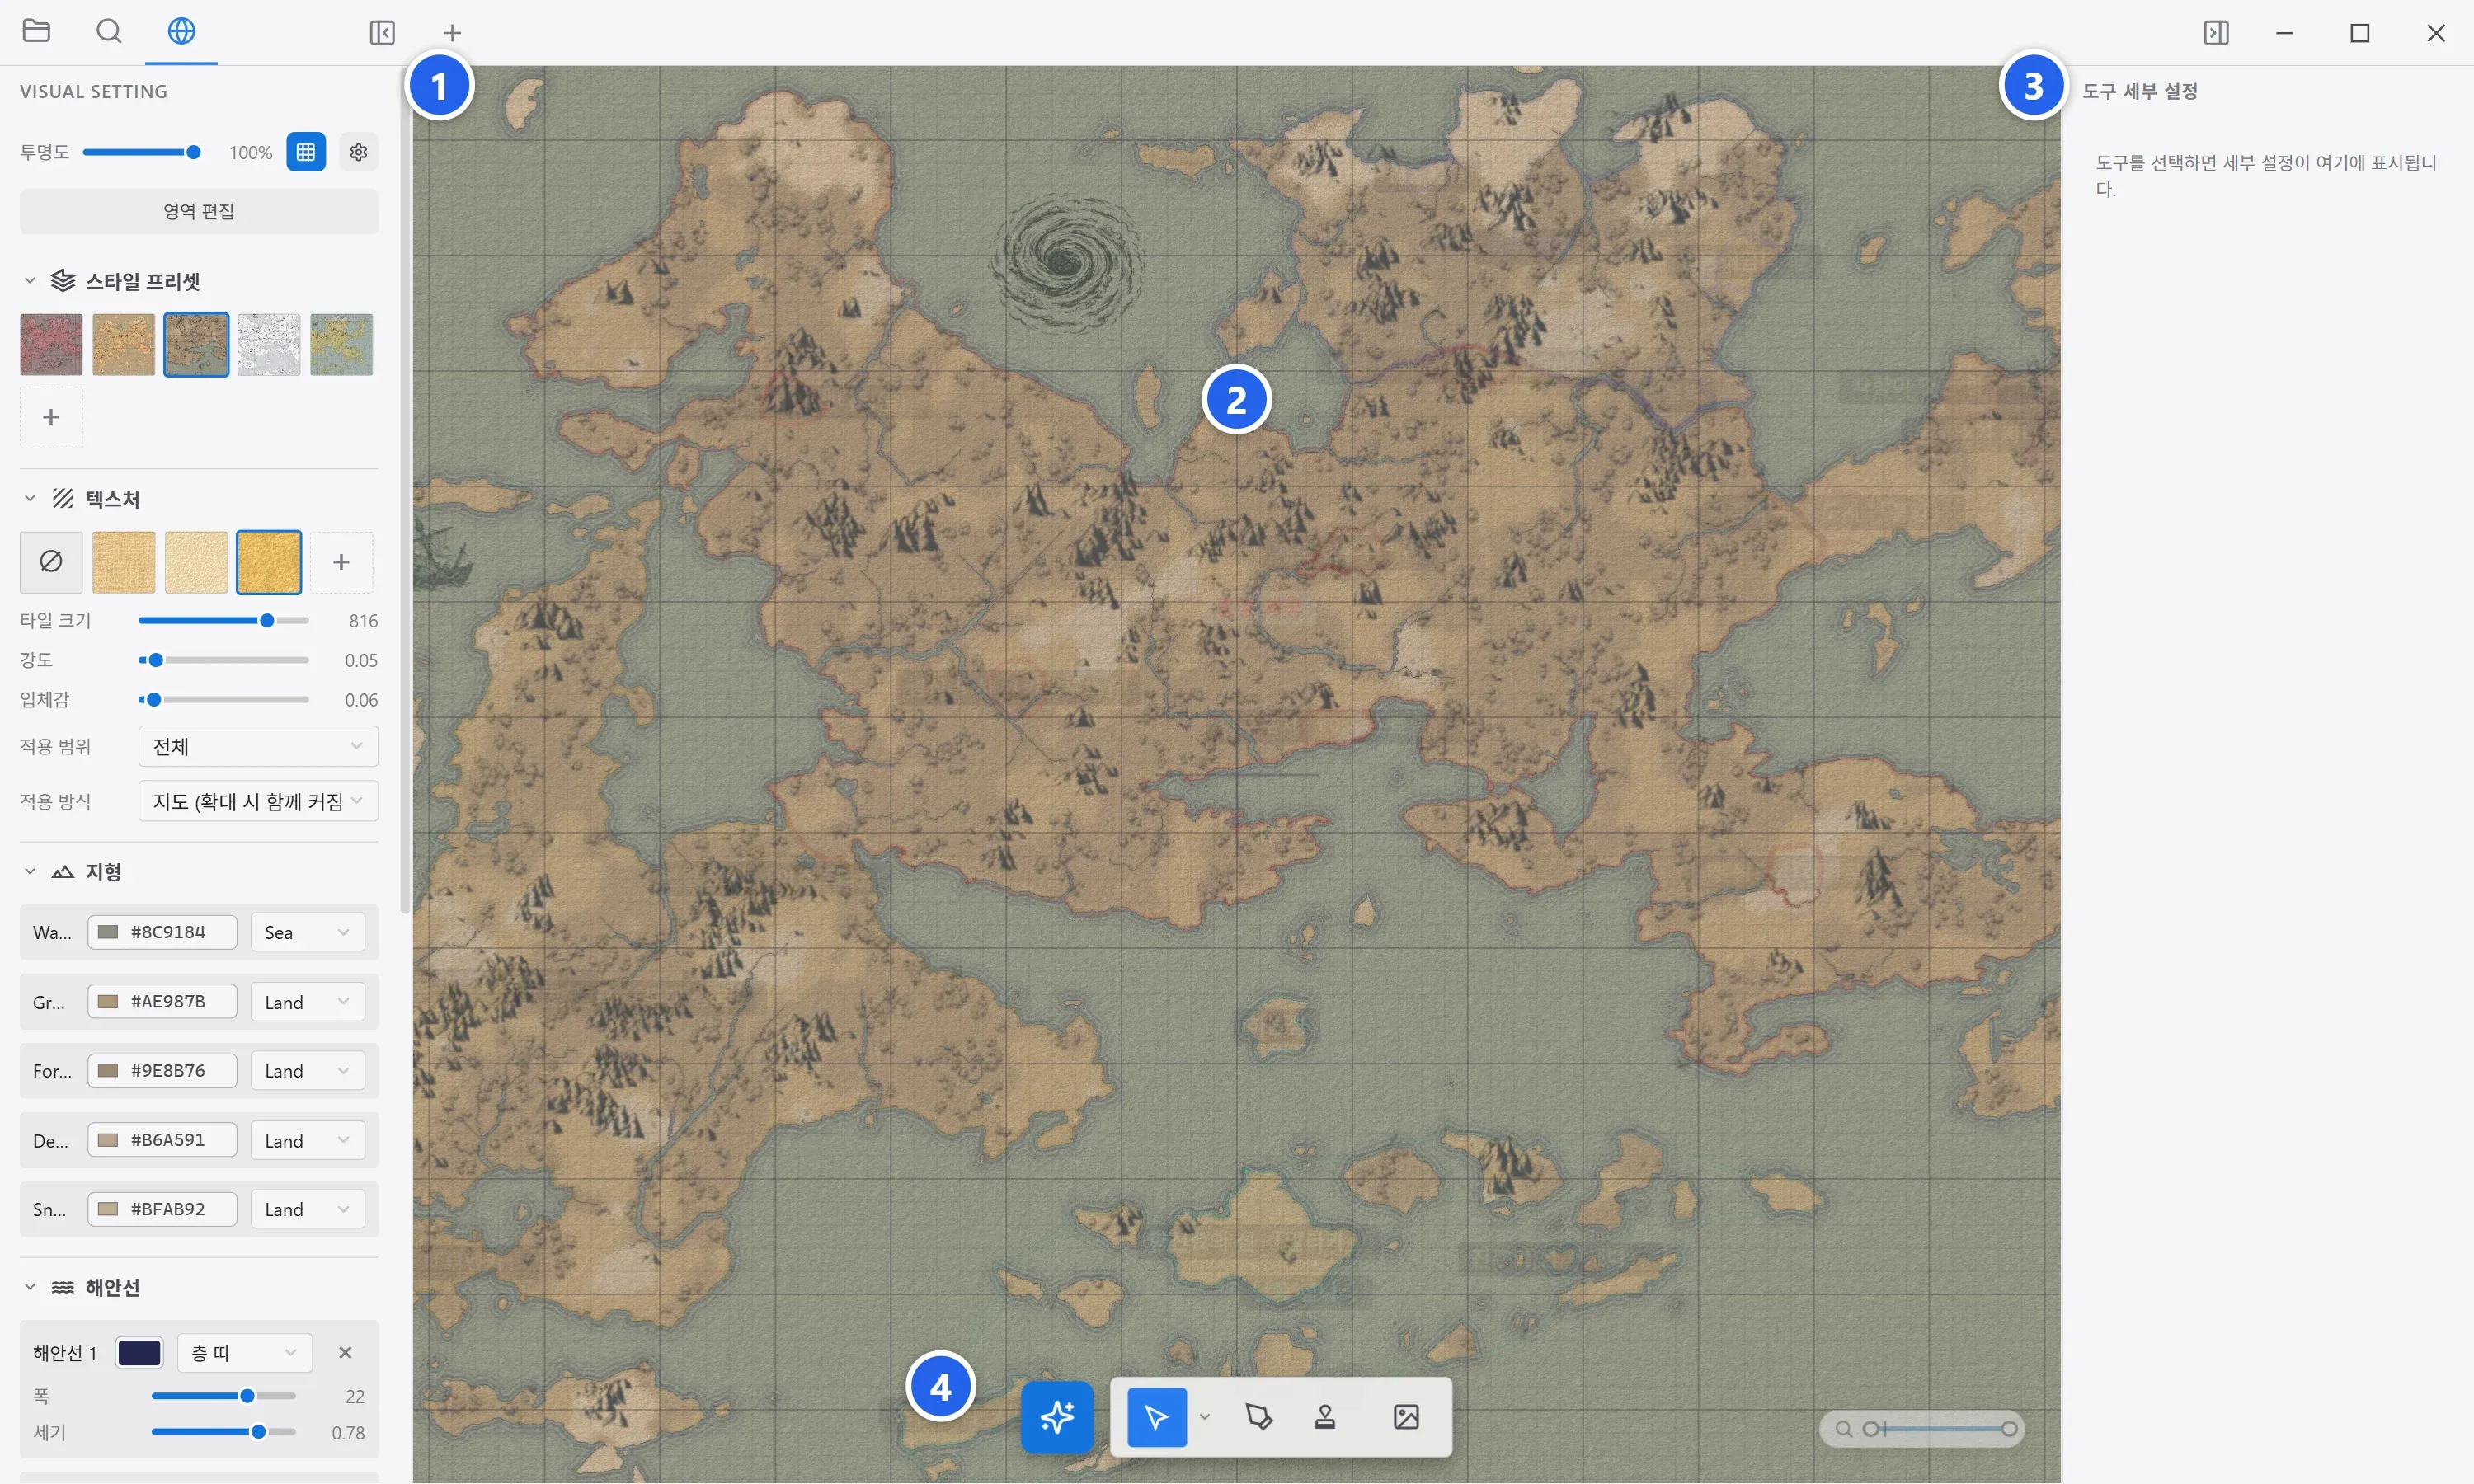Screen dimensions: 2474x1484
Task: Open the 적용 범위 dropdown
Action: [258, 746]
